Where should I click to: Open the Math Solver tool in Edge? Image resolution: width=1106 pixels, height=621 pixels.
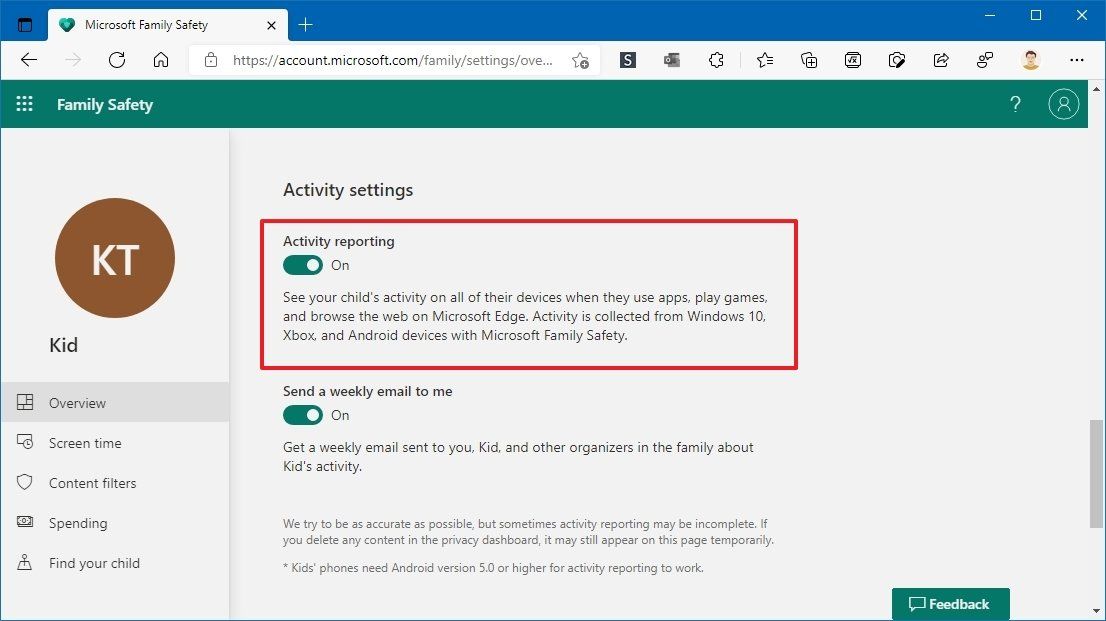852,60
